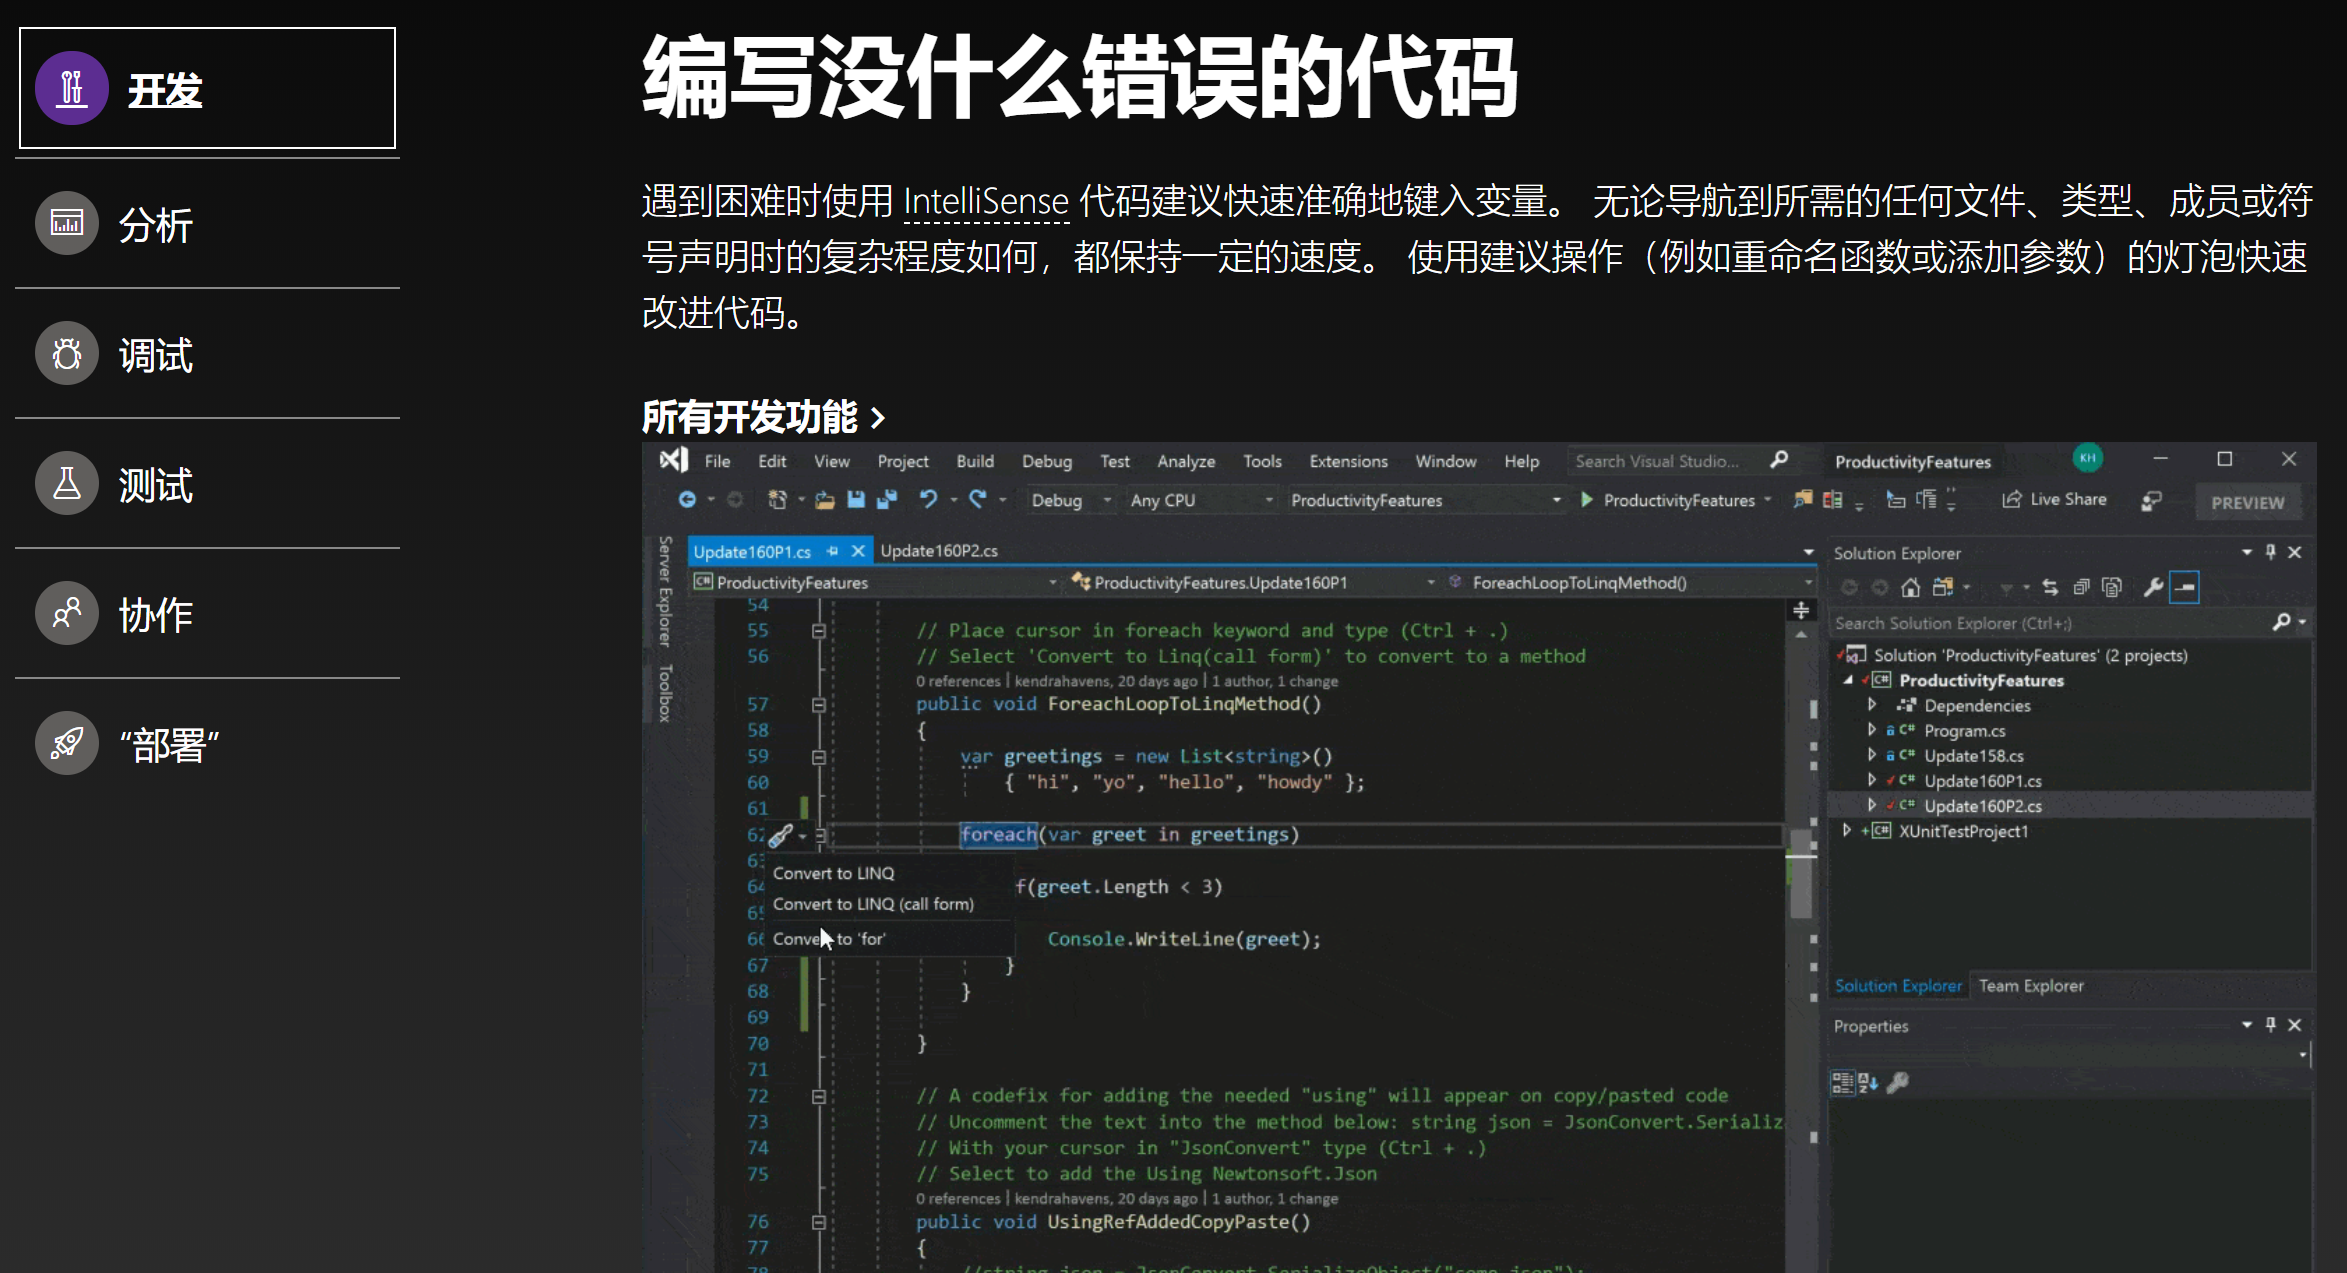Image resolution: width=2347 pixels, height=1273 pixels.
Task: Select Update160P2.cs in Solution Explorer
Action: click(2070, 806)
